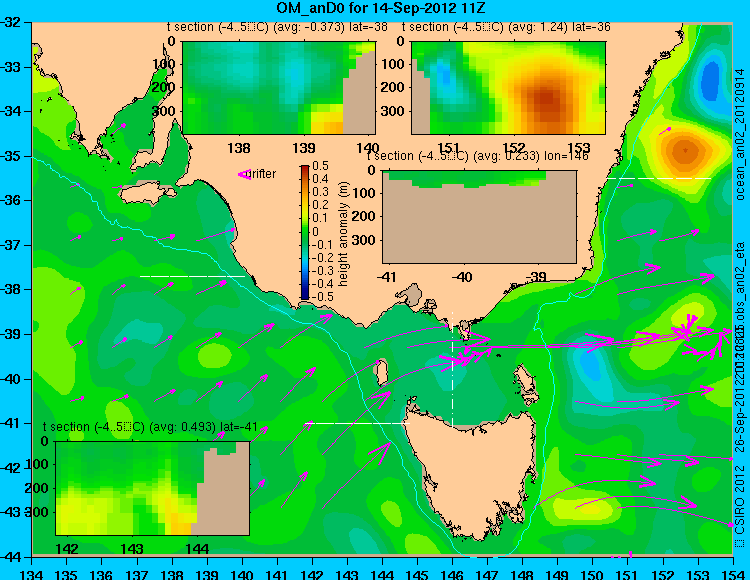This screenshot has height=580, width=750.
Task: Click the section title with 'avg: 0.233'
Action: (x=477, y=156)
